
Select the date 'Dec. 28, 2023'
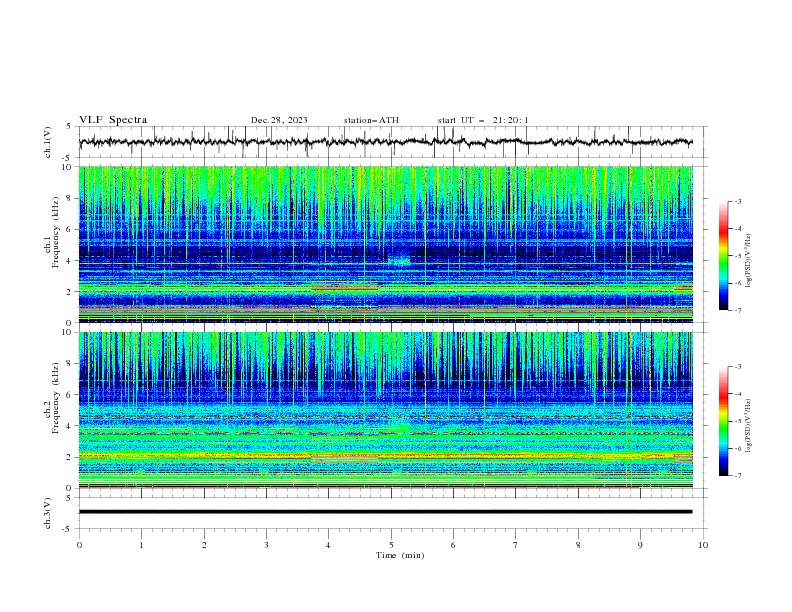[x=279, y=120]
